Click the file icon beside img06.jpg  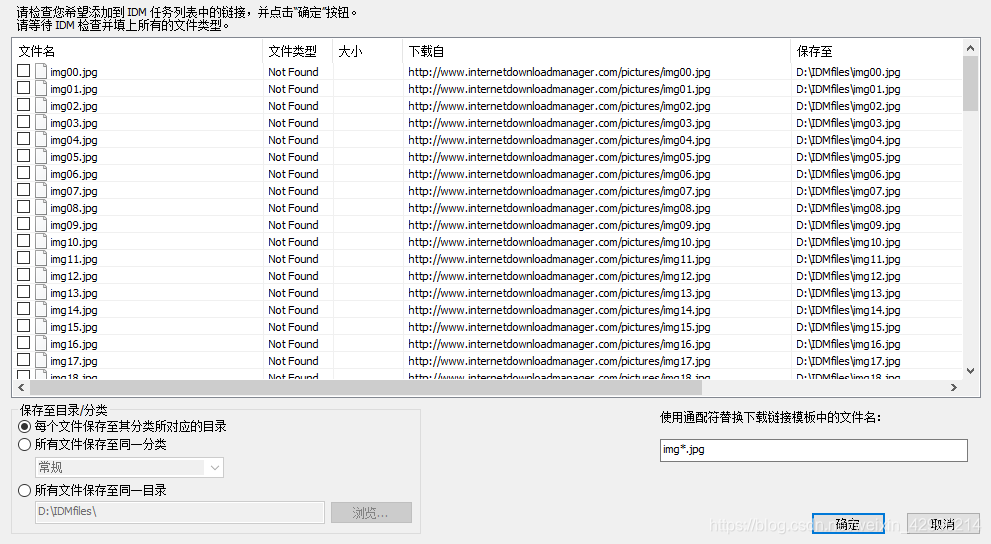(41, 174)
